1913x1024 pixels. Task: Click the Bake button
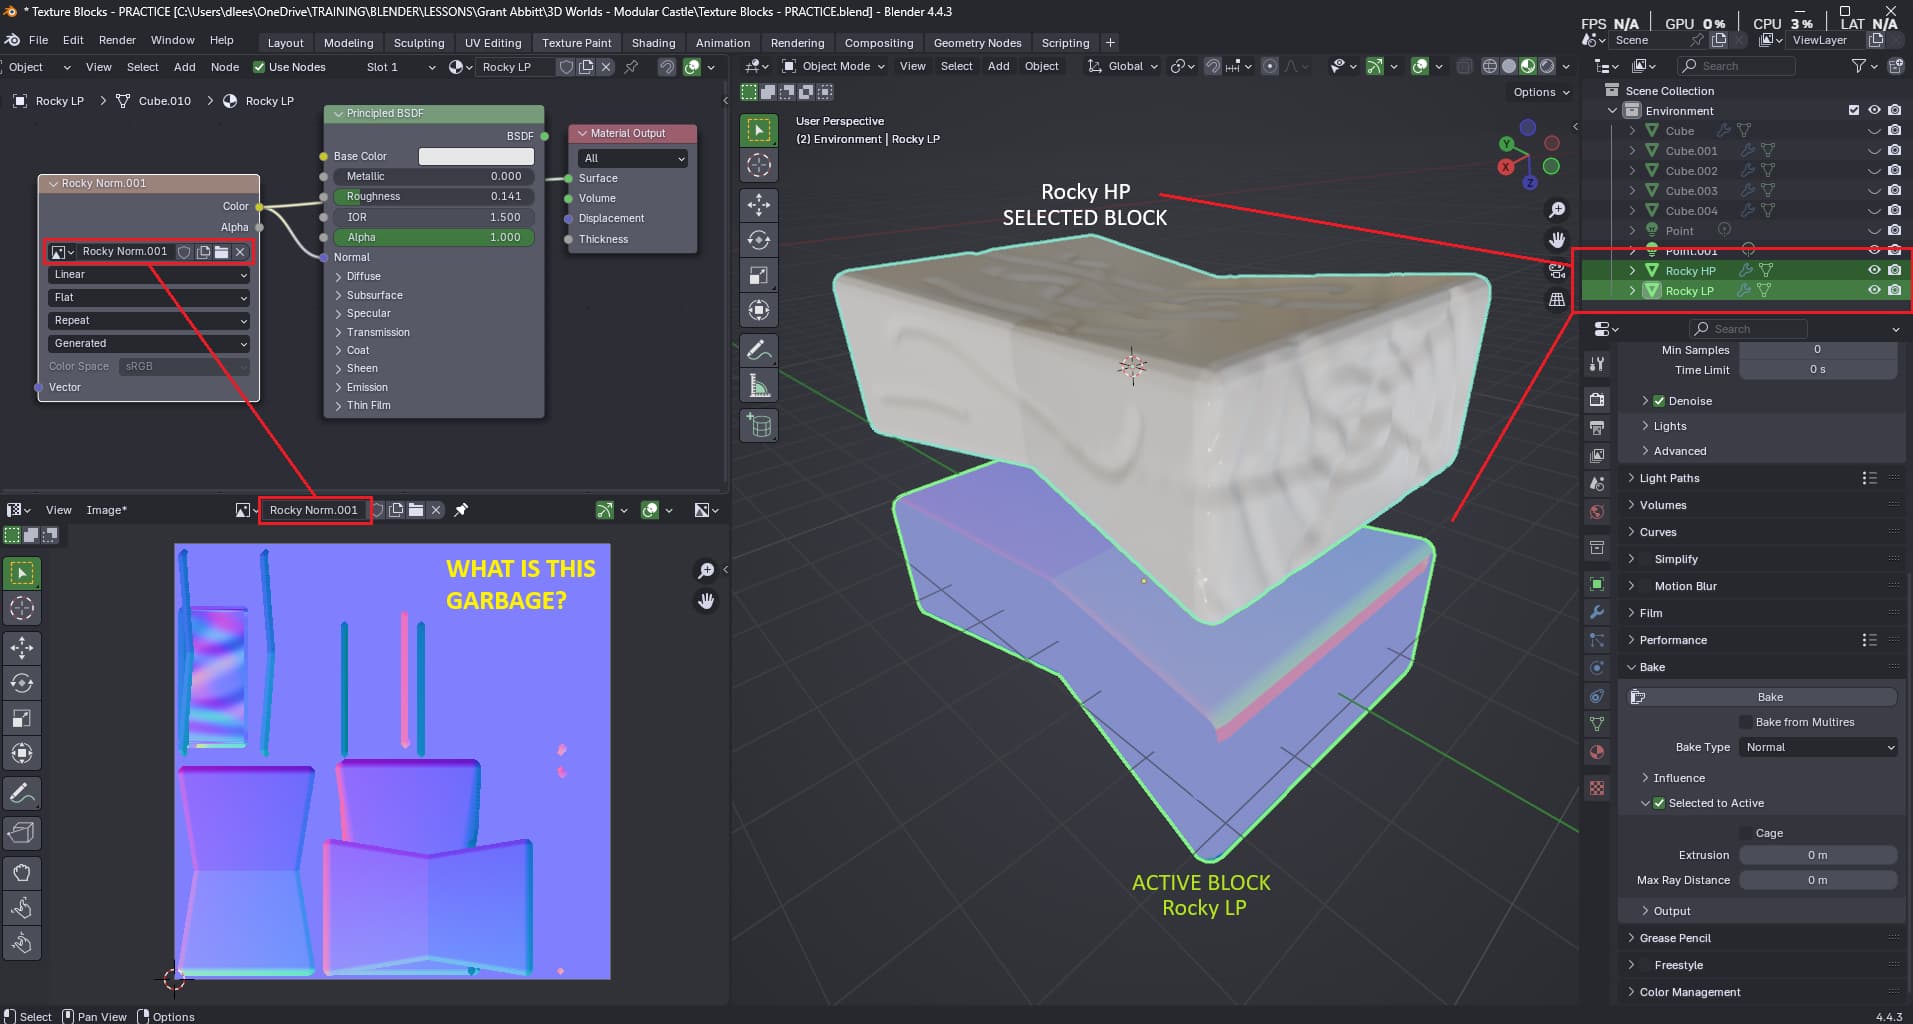(x=1769, y=697)
